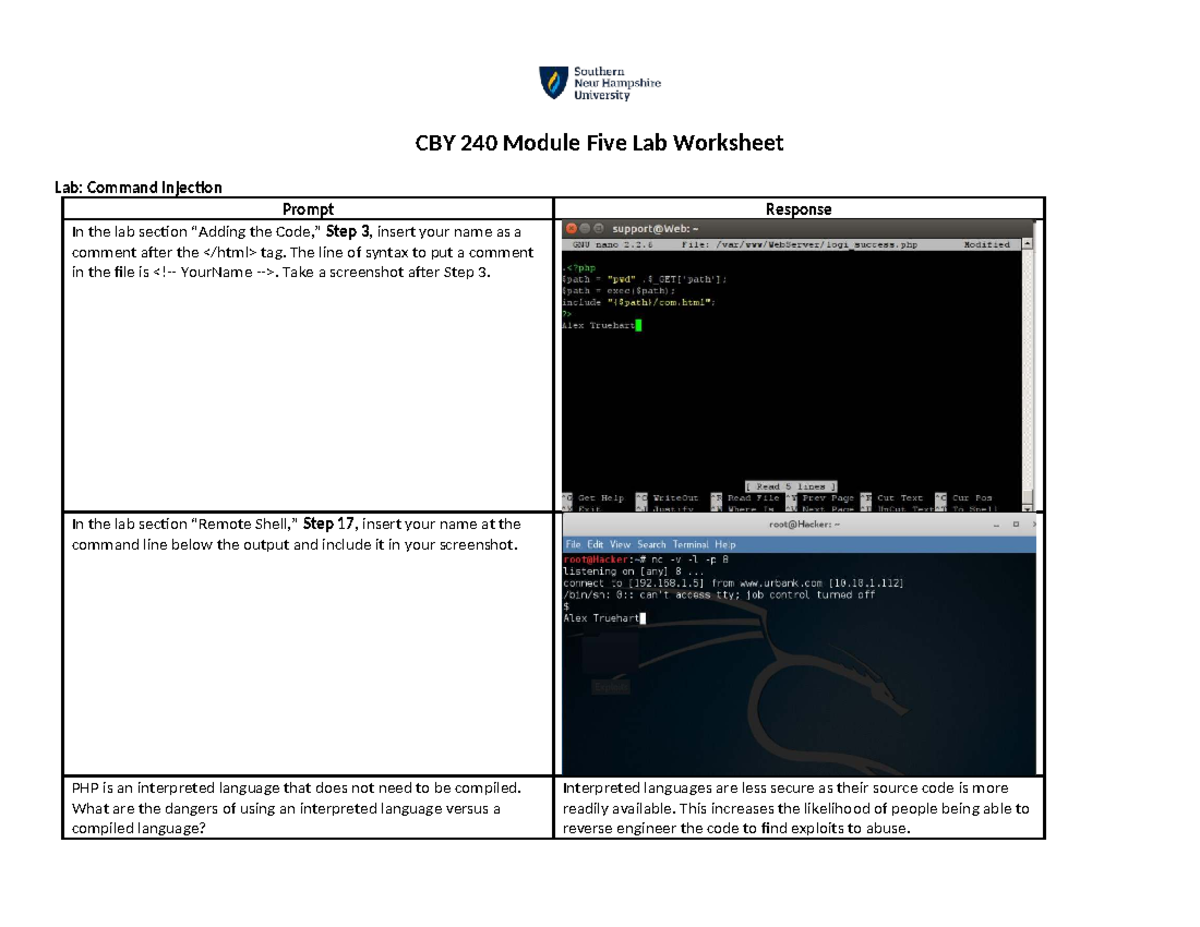The width and height of the screenshot is (1200, 927).
Task: Close the support@Web terminal window
Action: [x=571, y=226]
